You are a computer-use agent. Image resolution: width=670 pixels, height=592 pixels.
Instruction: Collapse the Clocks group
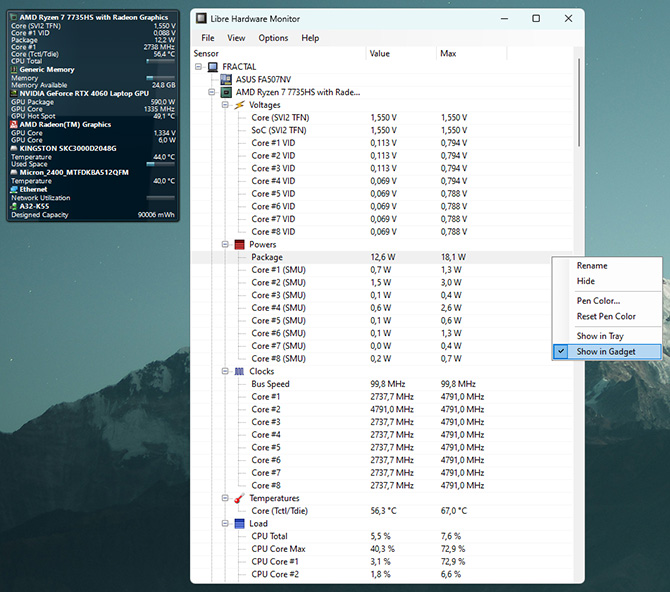[x=225, y=371]
